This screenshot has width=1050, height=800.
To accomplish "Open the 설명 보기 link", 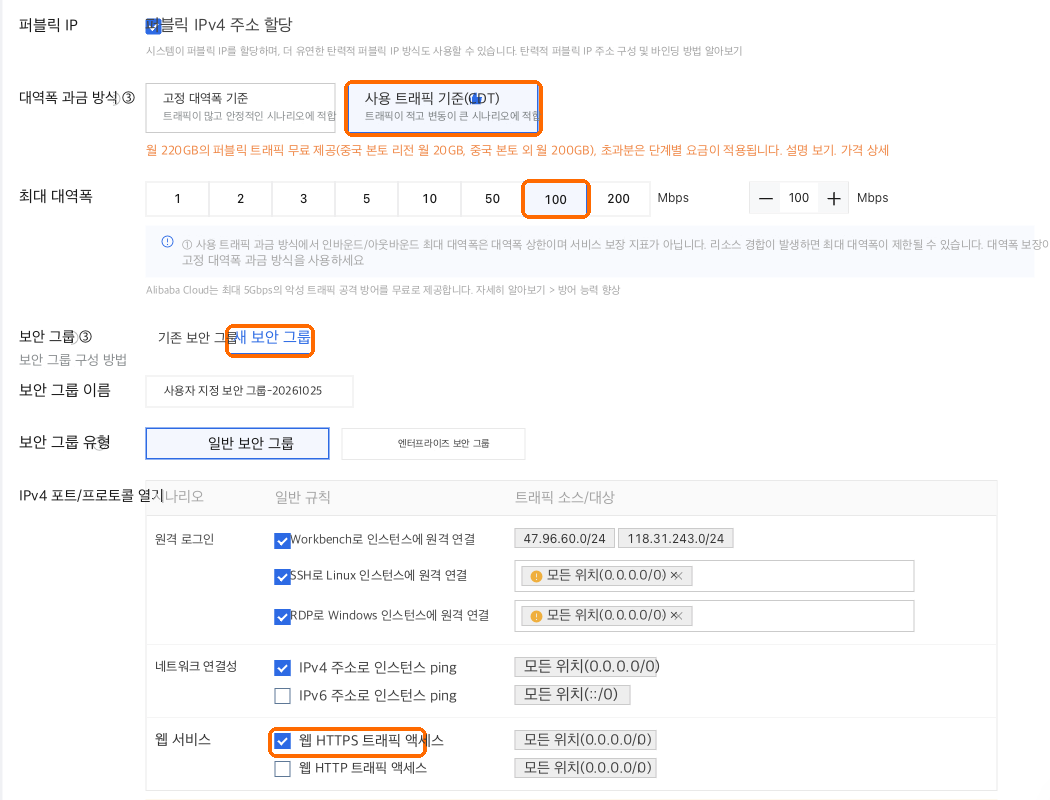I will tap(811, 150).
